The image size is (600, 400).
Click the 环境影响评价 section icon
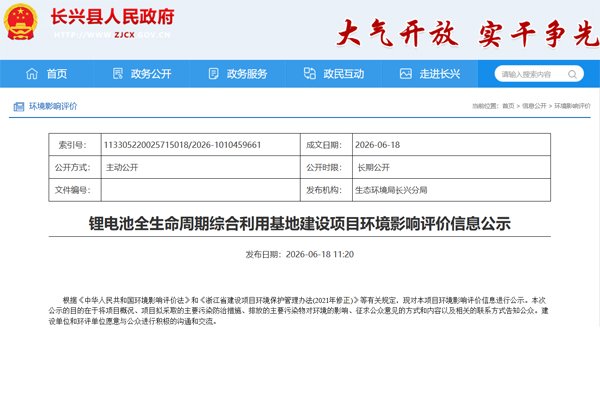point(19,106)
